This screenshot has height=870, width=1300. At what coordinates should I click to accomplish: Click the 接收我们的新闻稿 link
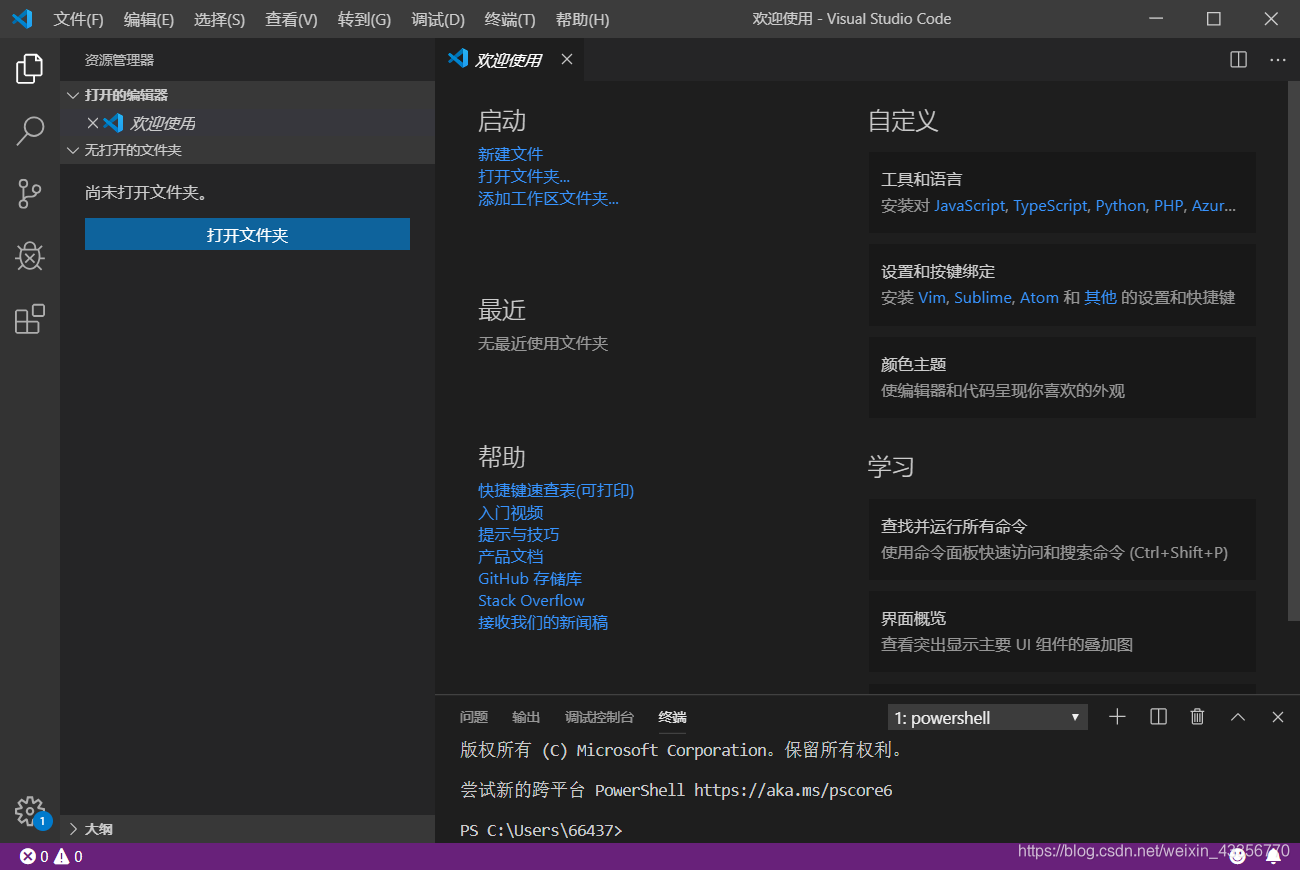(543, 622)
